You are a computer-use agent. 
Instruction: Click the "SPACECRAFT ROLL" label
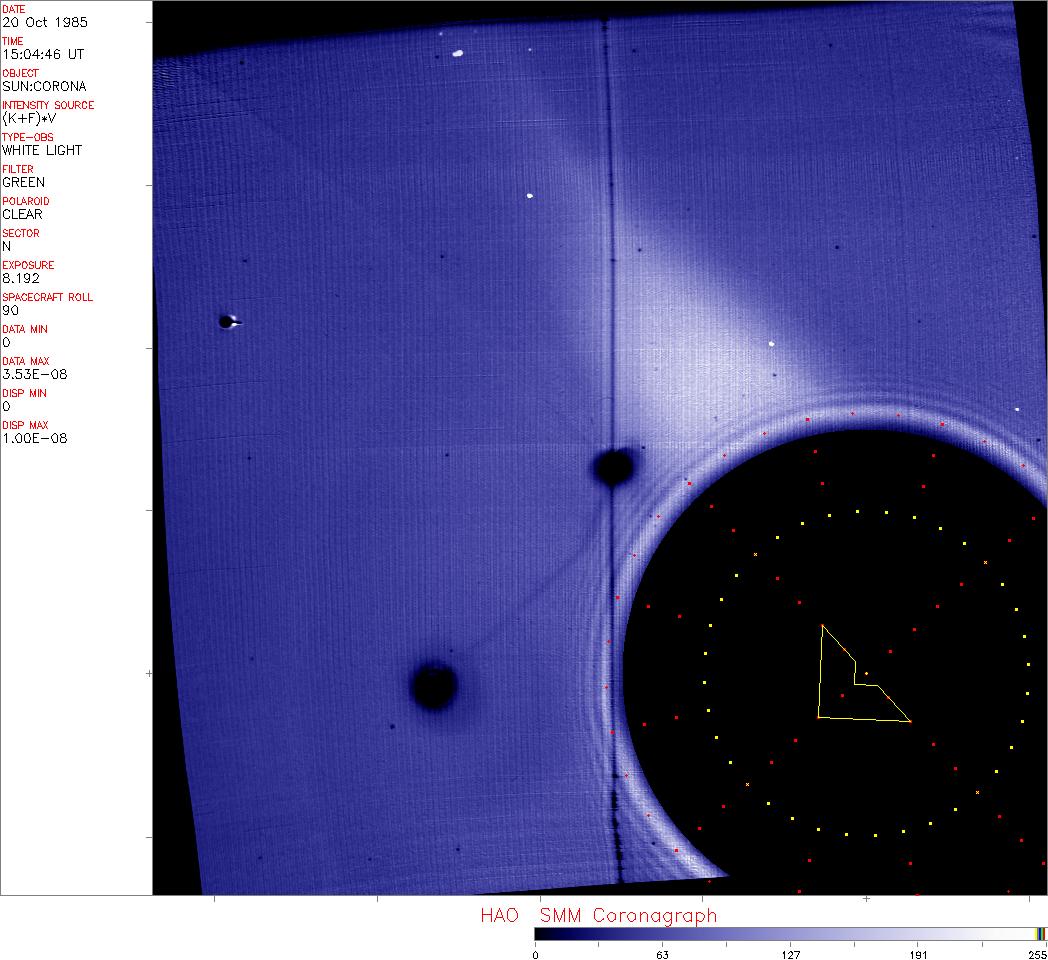tap(48, 297)
